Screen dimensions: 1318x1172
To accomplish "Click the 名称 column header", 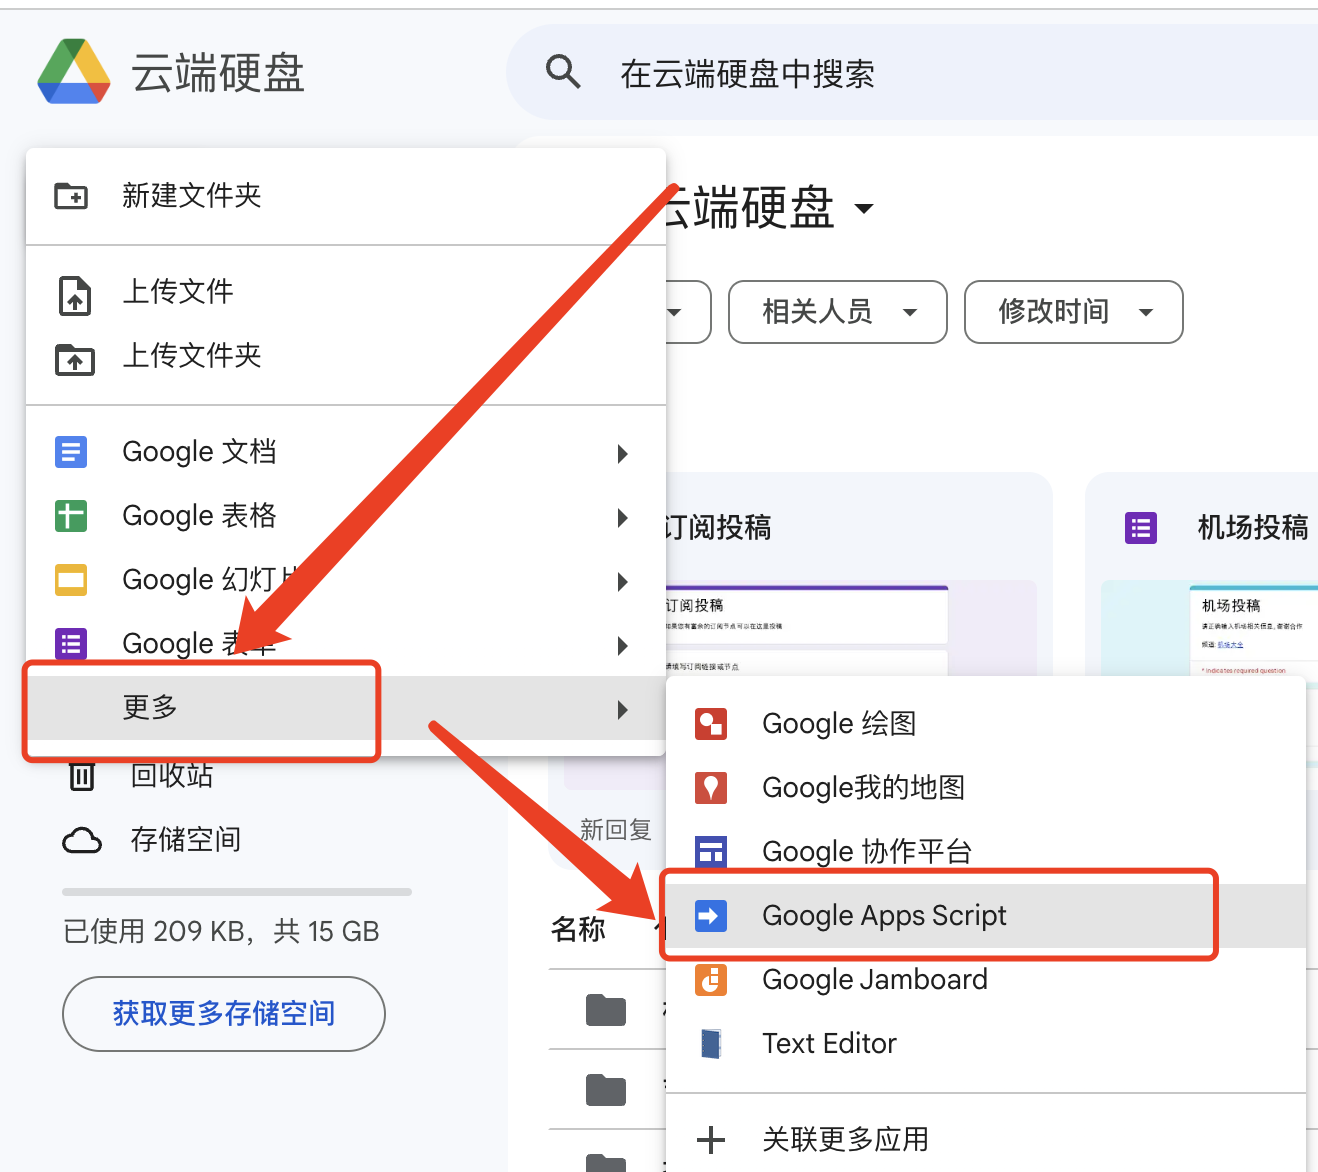I will 578,930.
